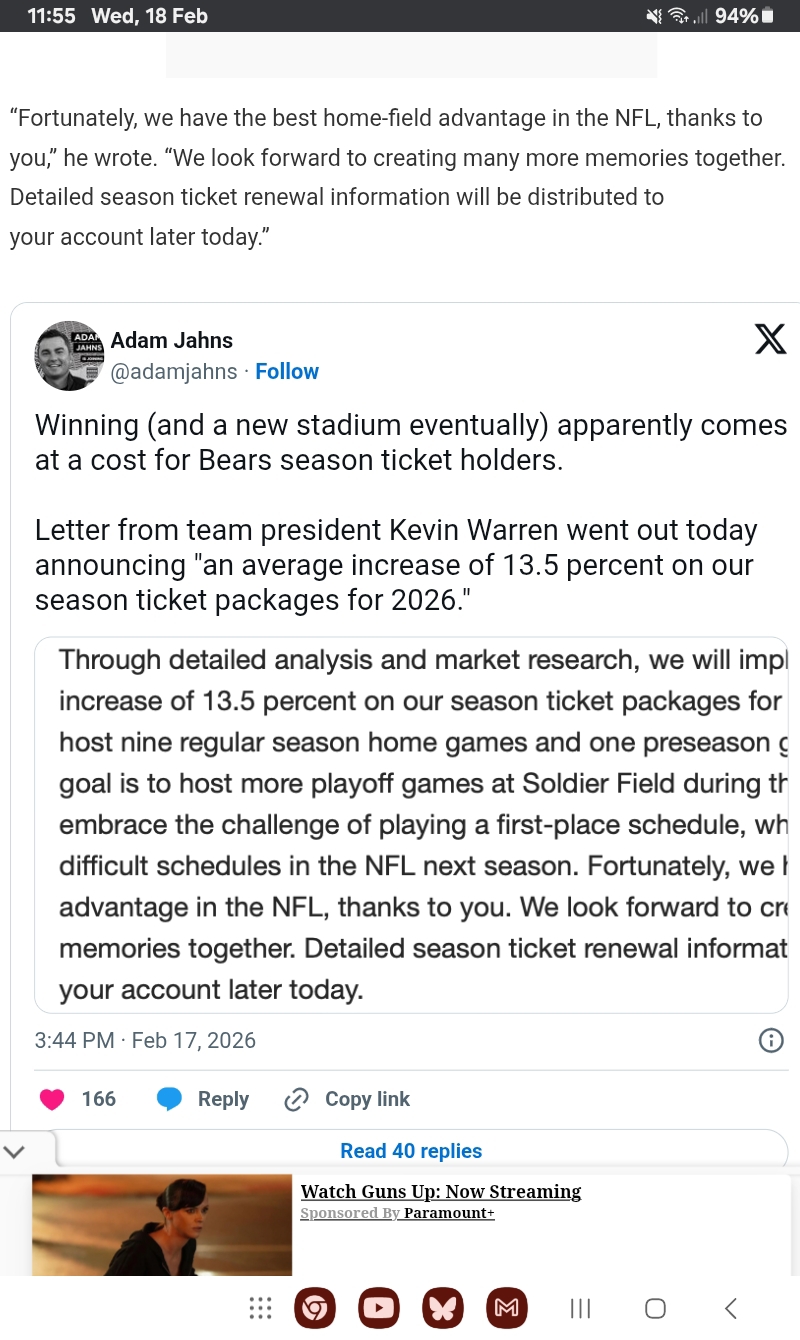Open the X logo on the embedded post

coord(769,340)
